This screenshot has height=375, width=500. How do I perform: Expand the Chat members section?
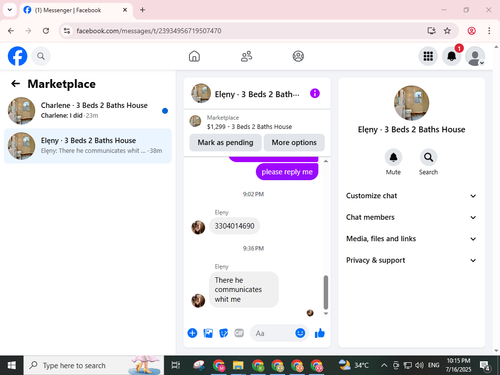(411, 217)
